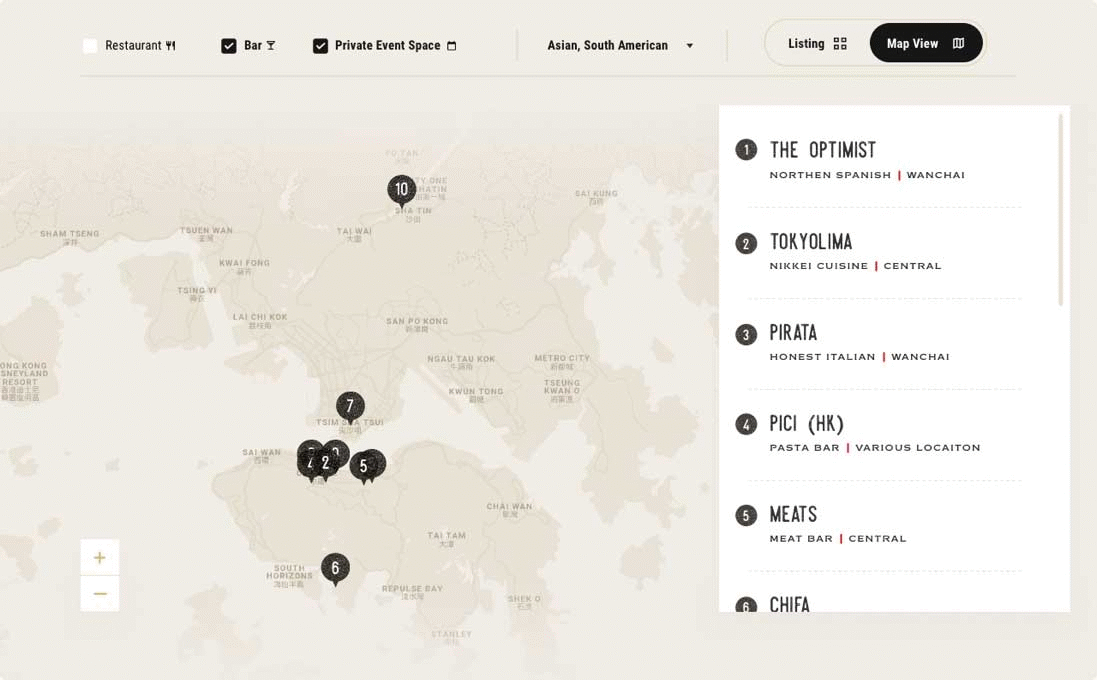The height and width of the screenshot is (680, 1097).
Task: Select the Map View tab
Action: point(926,43)
